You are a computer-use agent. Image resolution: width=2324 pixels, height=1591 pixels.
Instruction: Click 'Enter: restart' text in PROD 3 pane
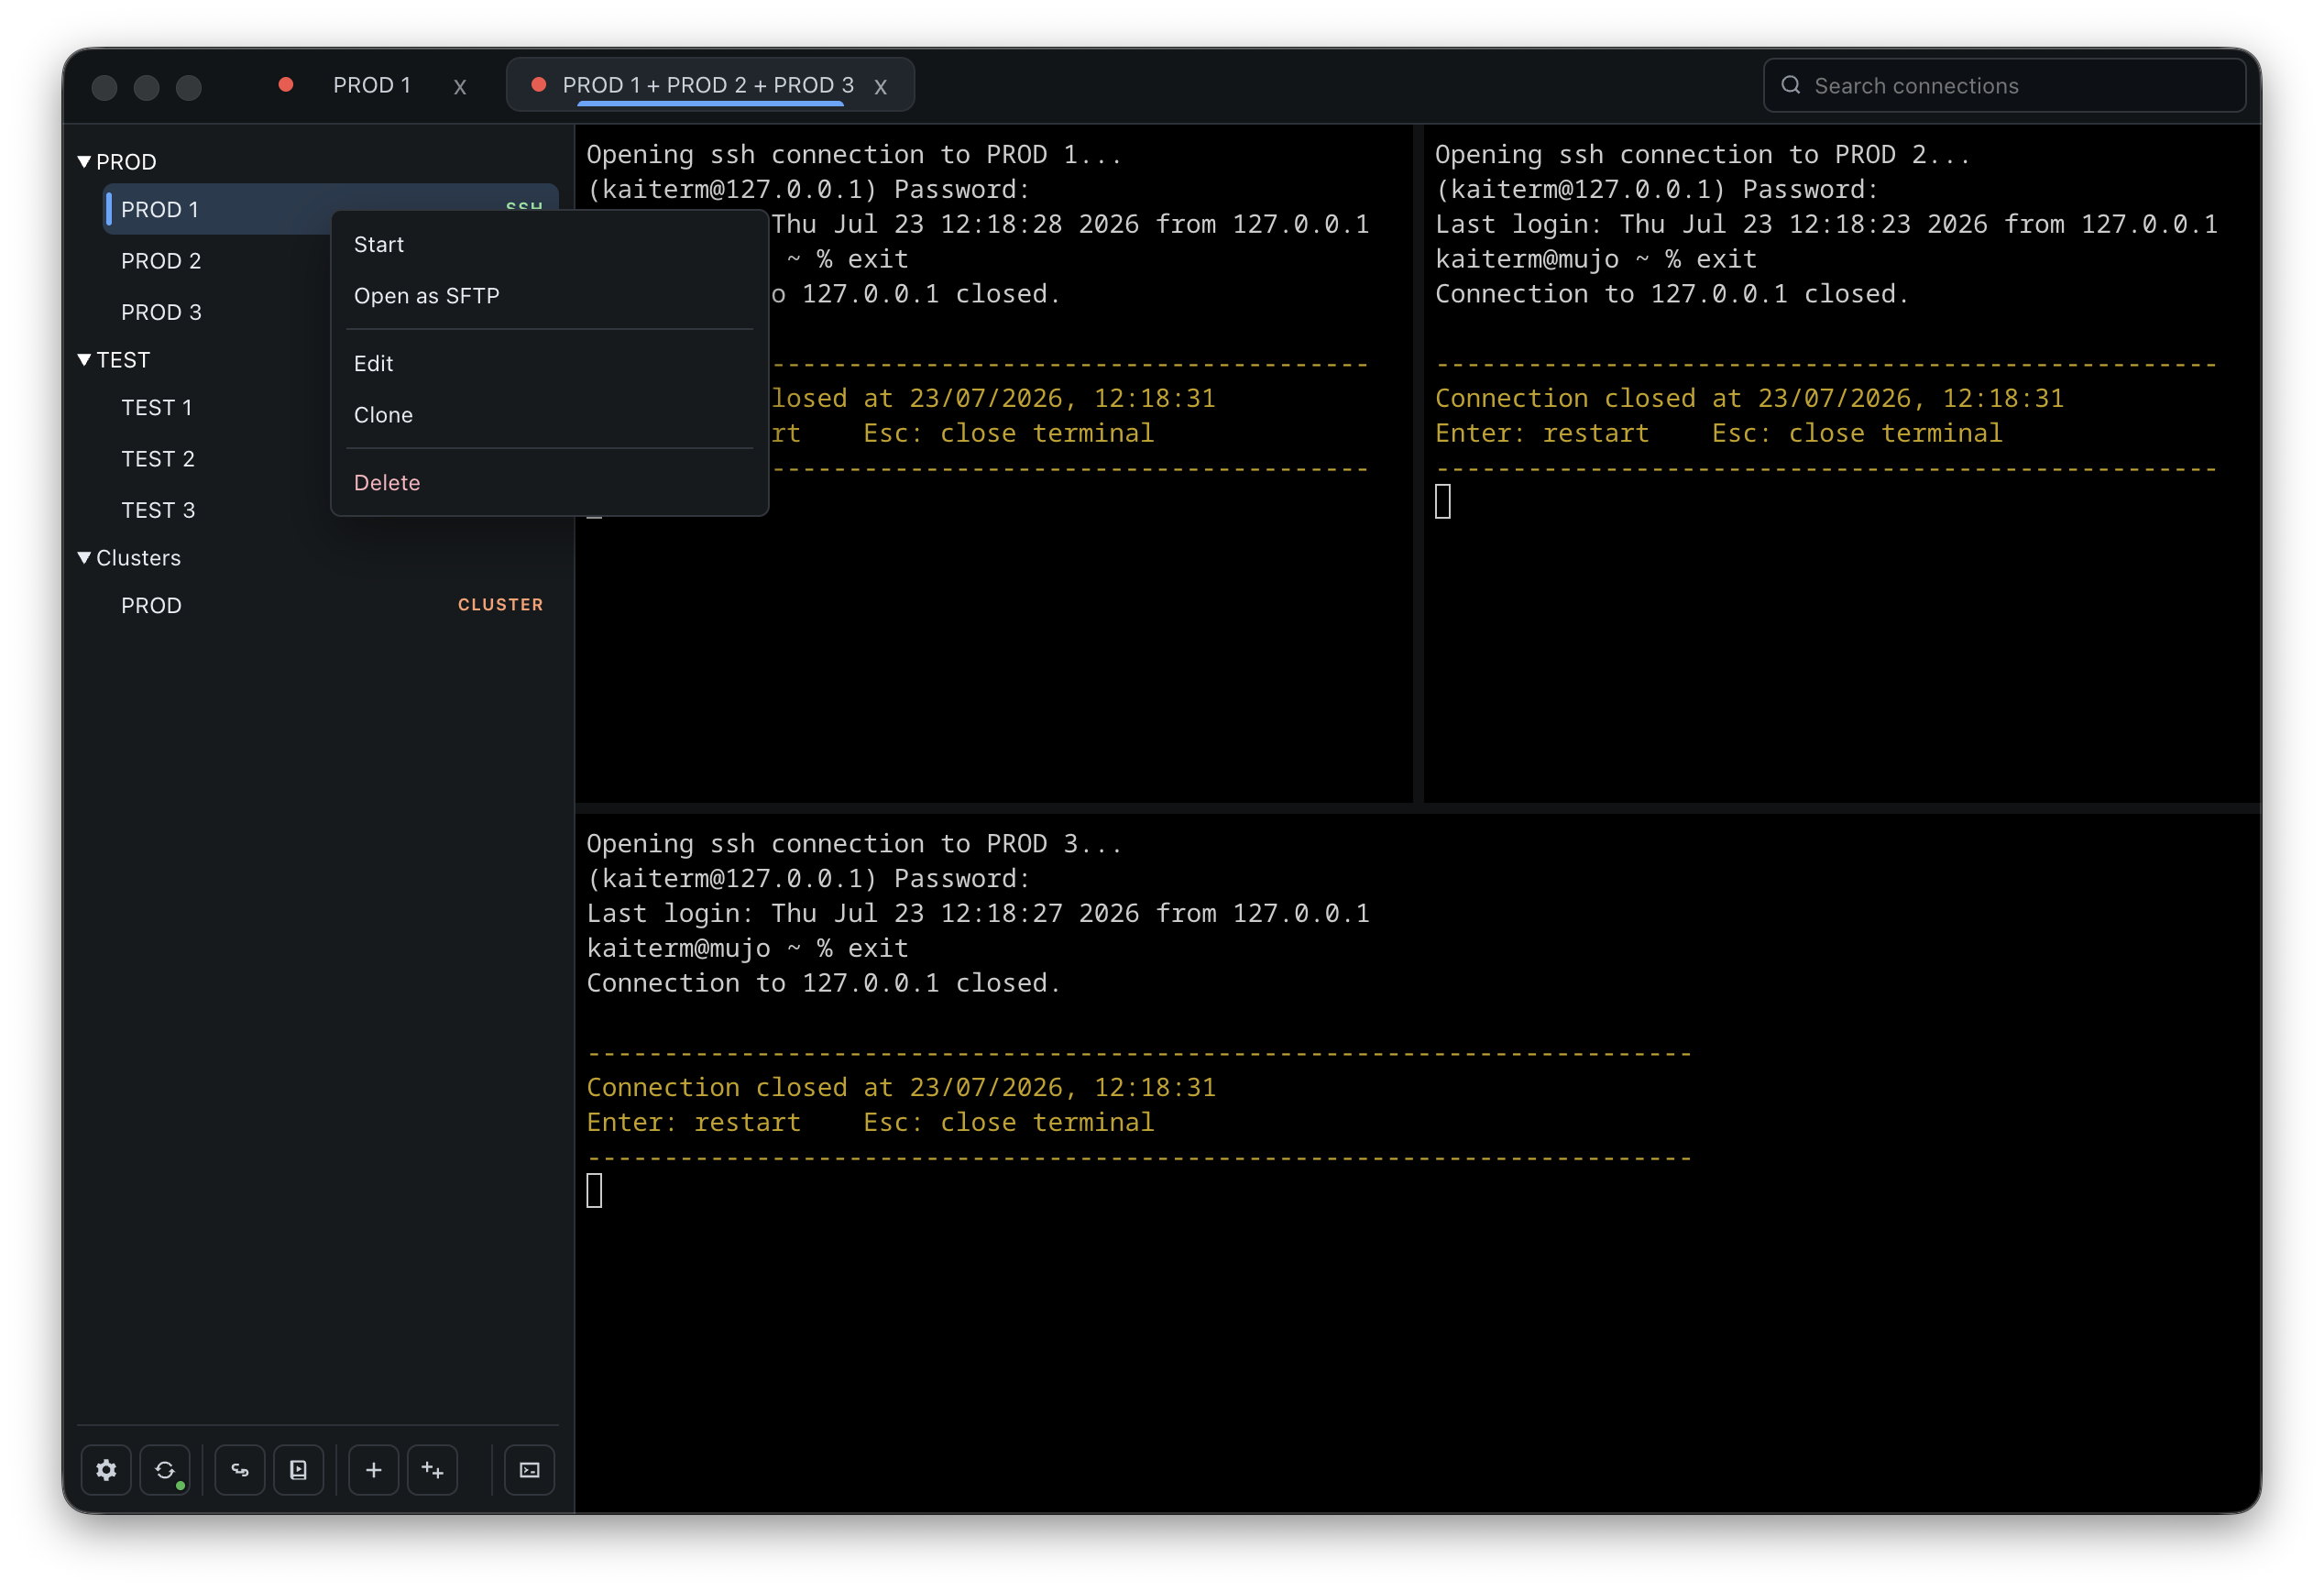693,1122
